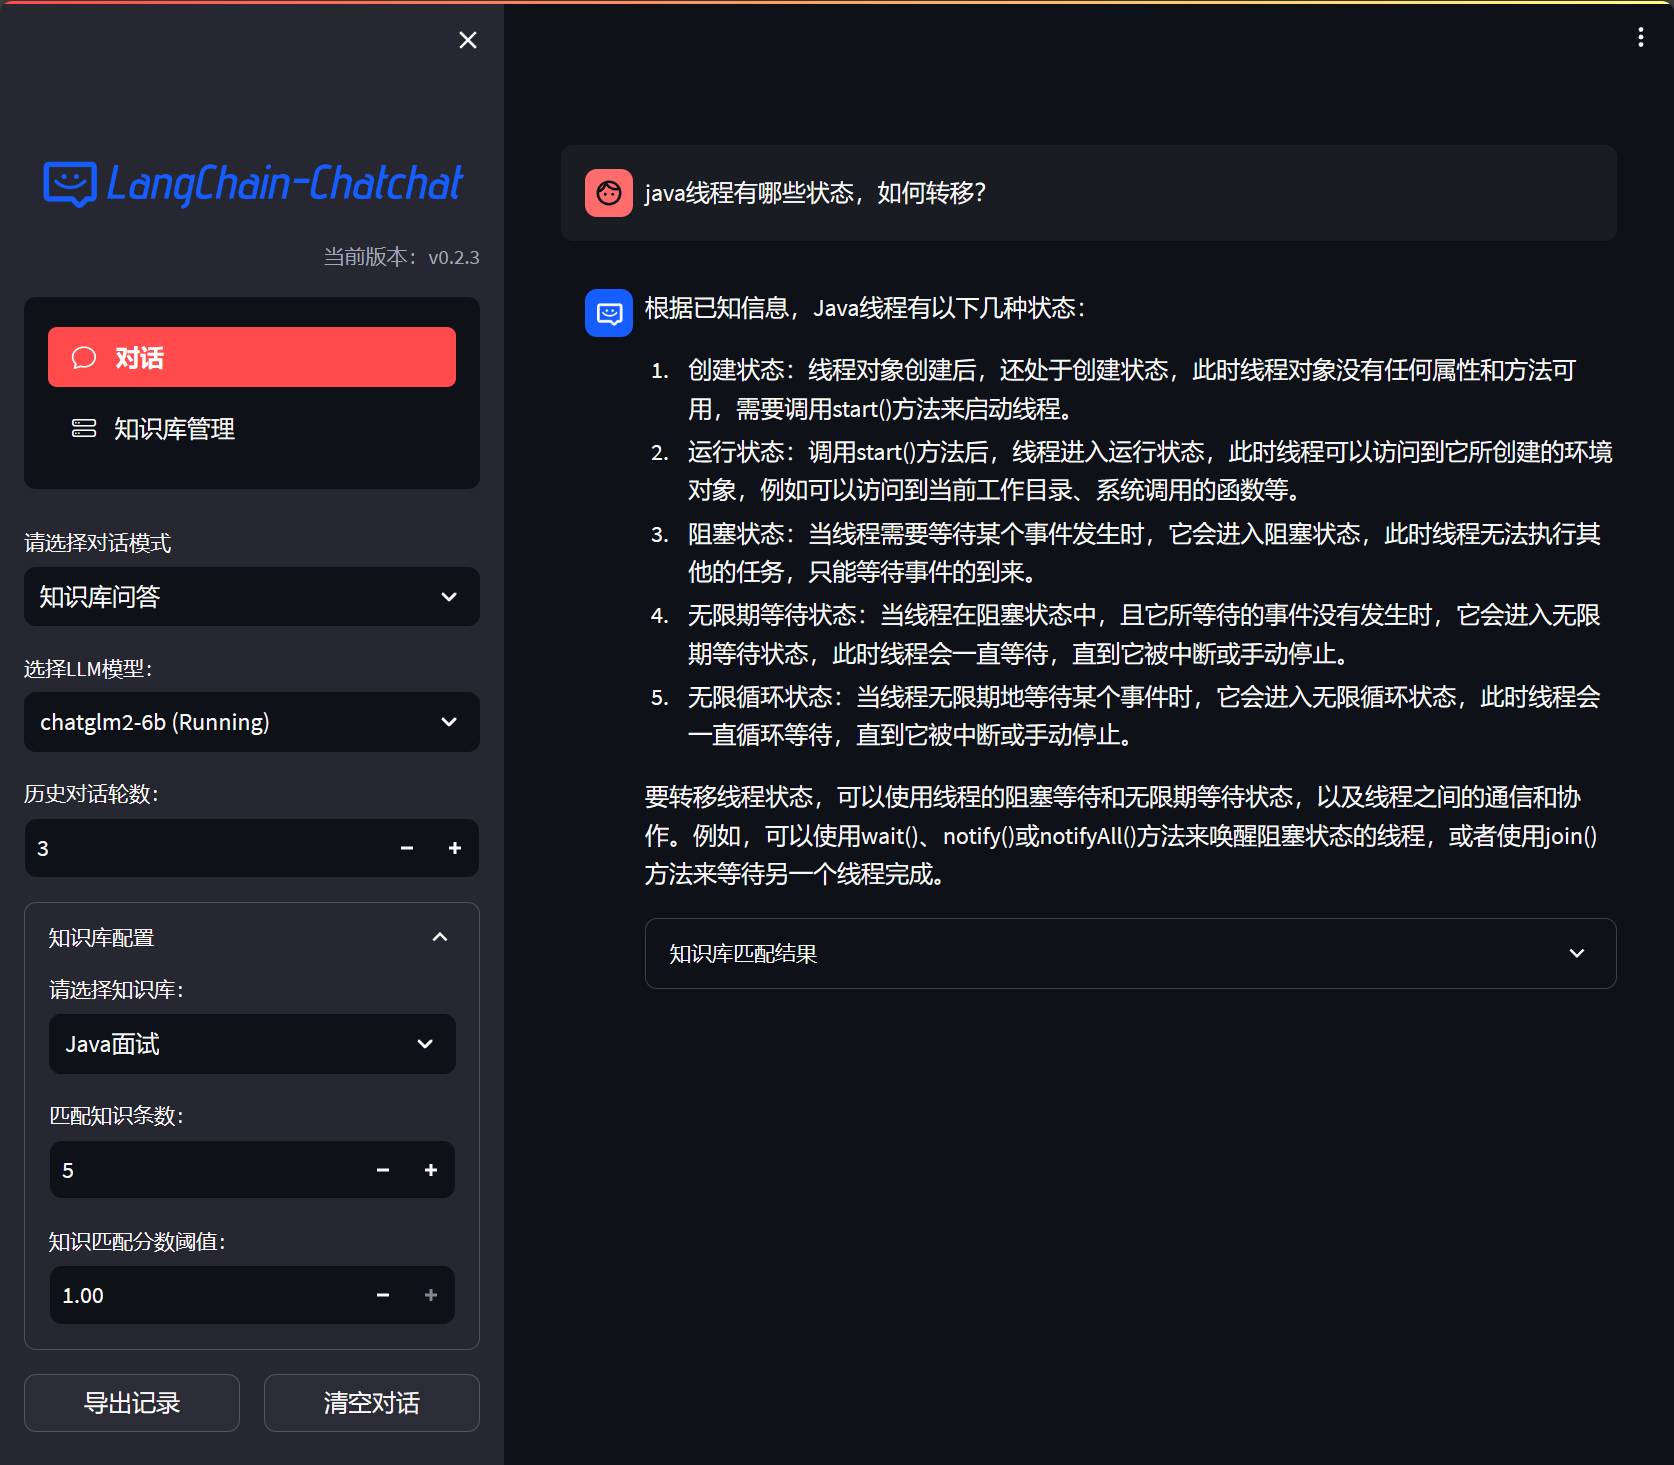Viewport: 1674px width, 1465px height.
Task: Decrease 匹配知识条数 with minus button
Action: click(x=383, y=1170)
